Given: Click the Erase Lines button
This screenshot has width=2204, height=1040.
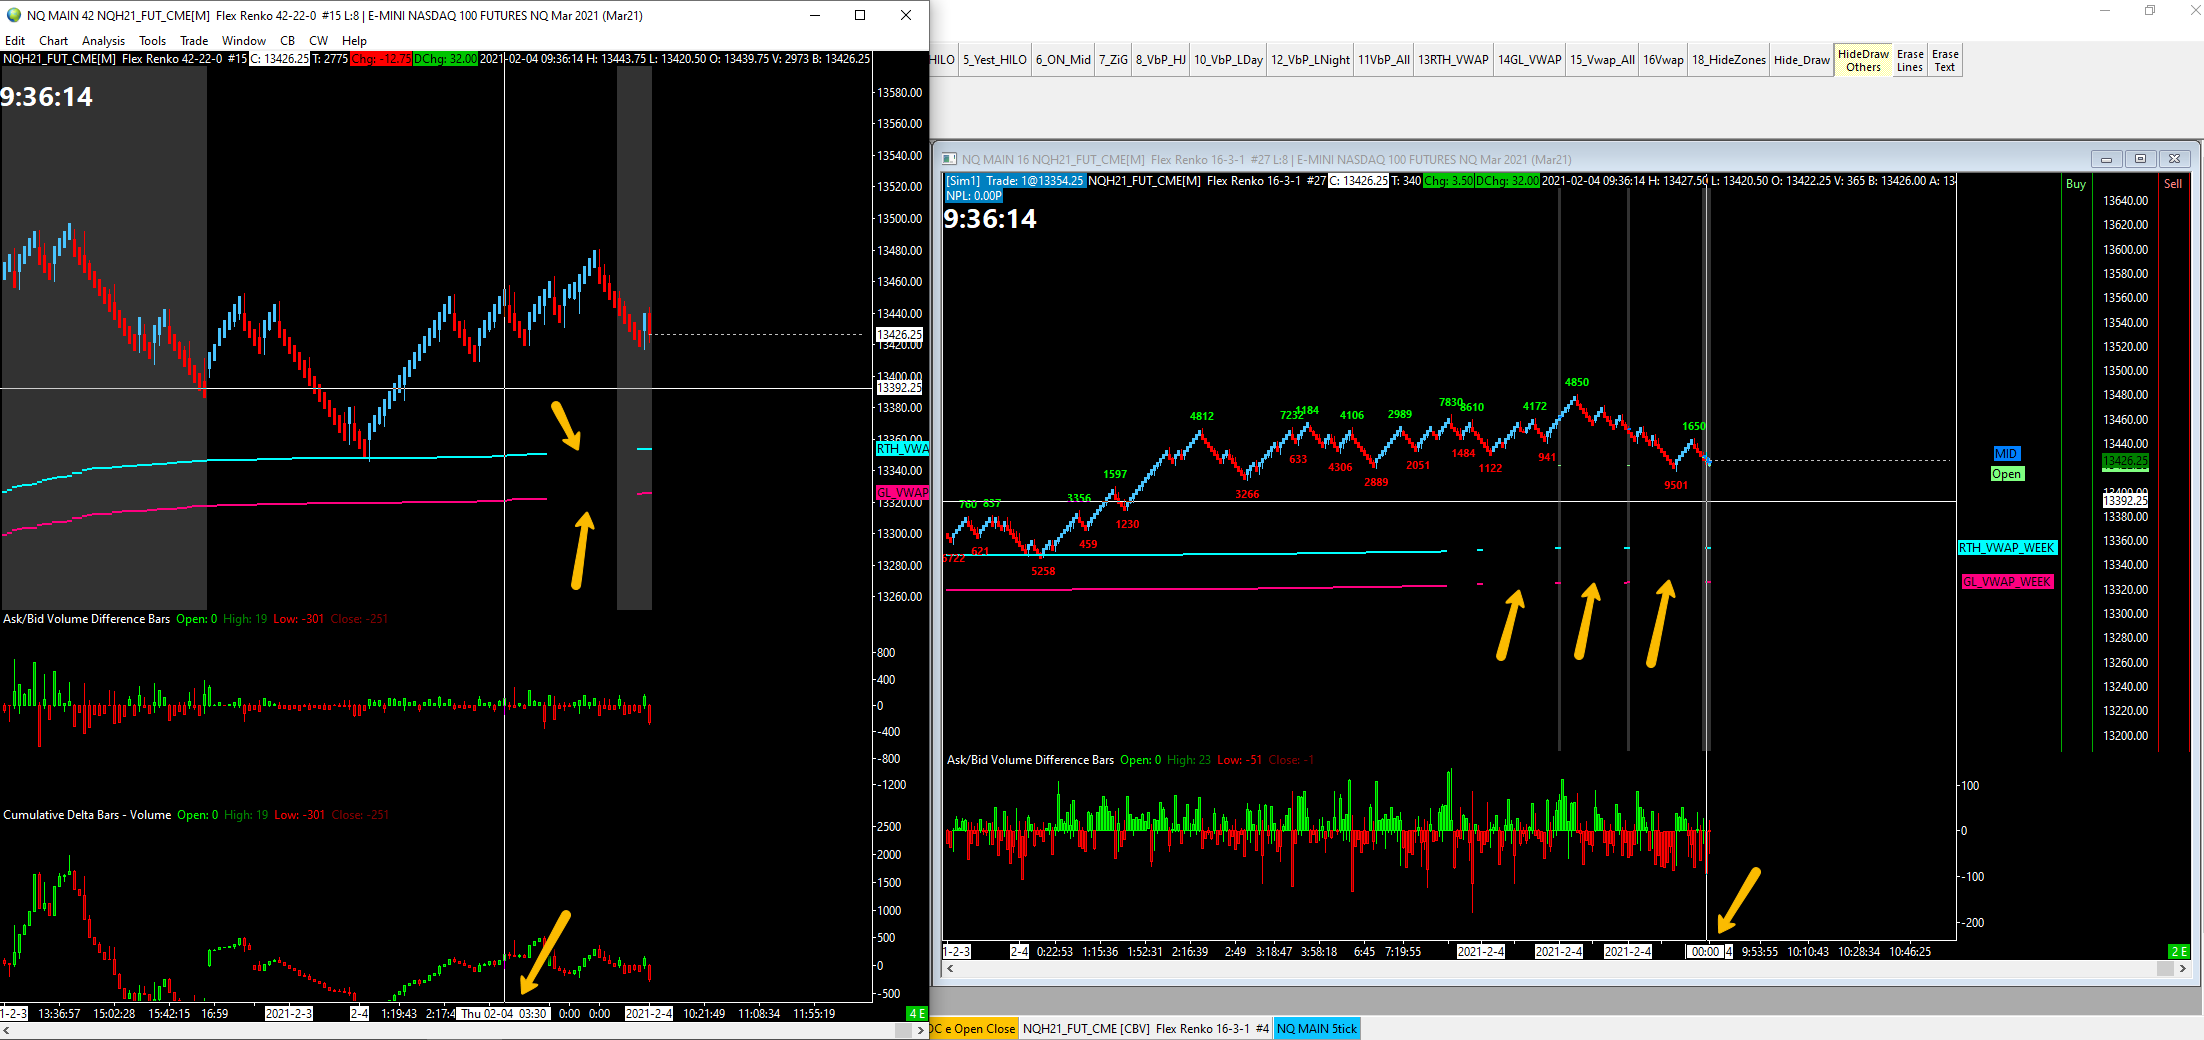Looking at the screenshot, I should click(x=1910, y=60).
